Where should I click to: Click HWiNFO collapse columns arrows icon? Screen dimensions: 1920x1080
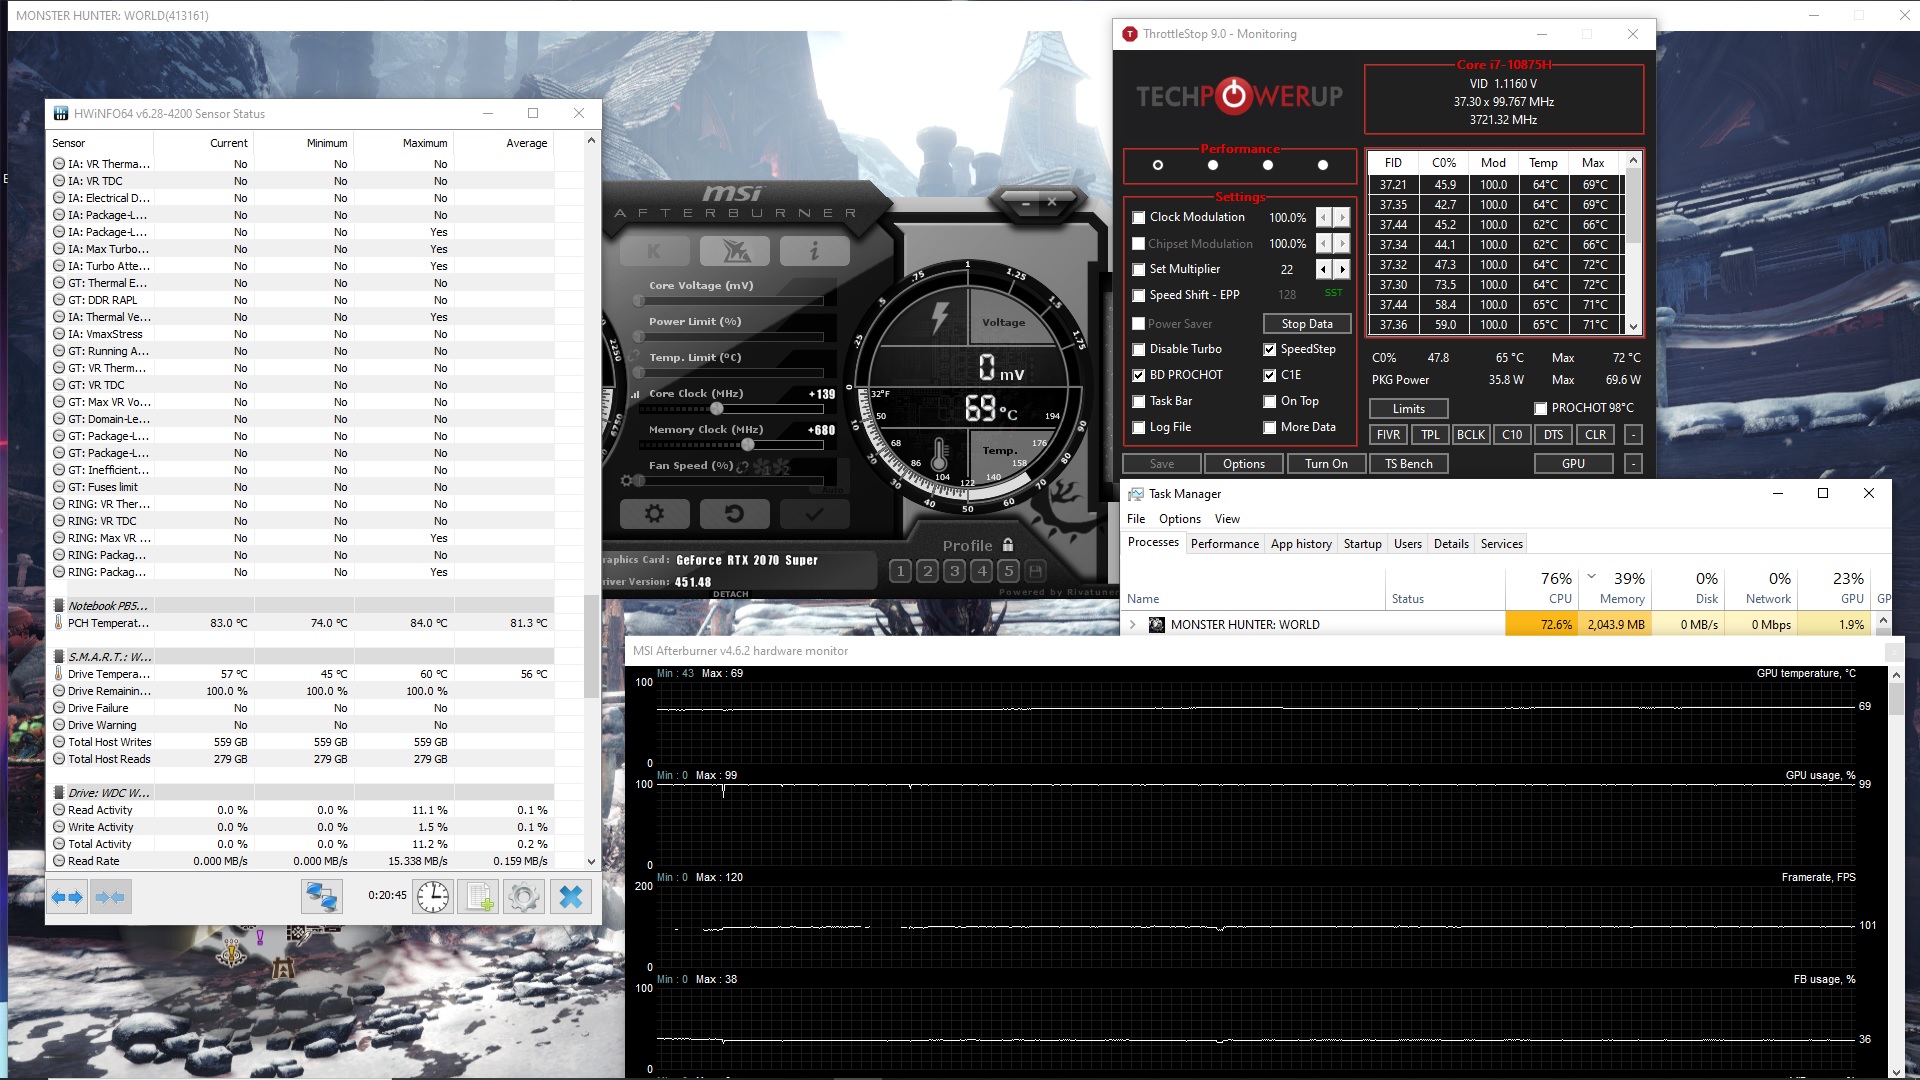pos(110,897)
